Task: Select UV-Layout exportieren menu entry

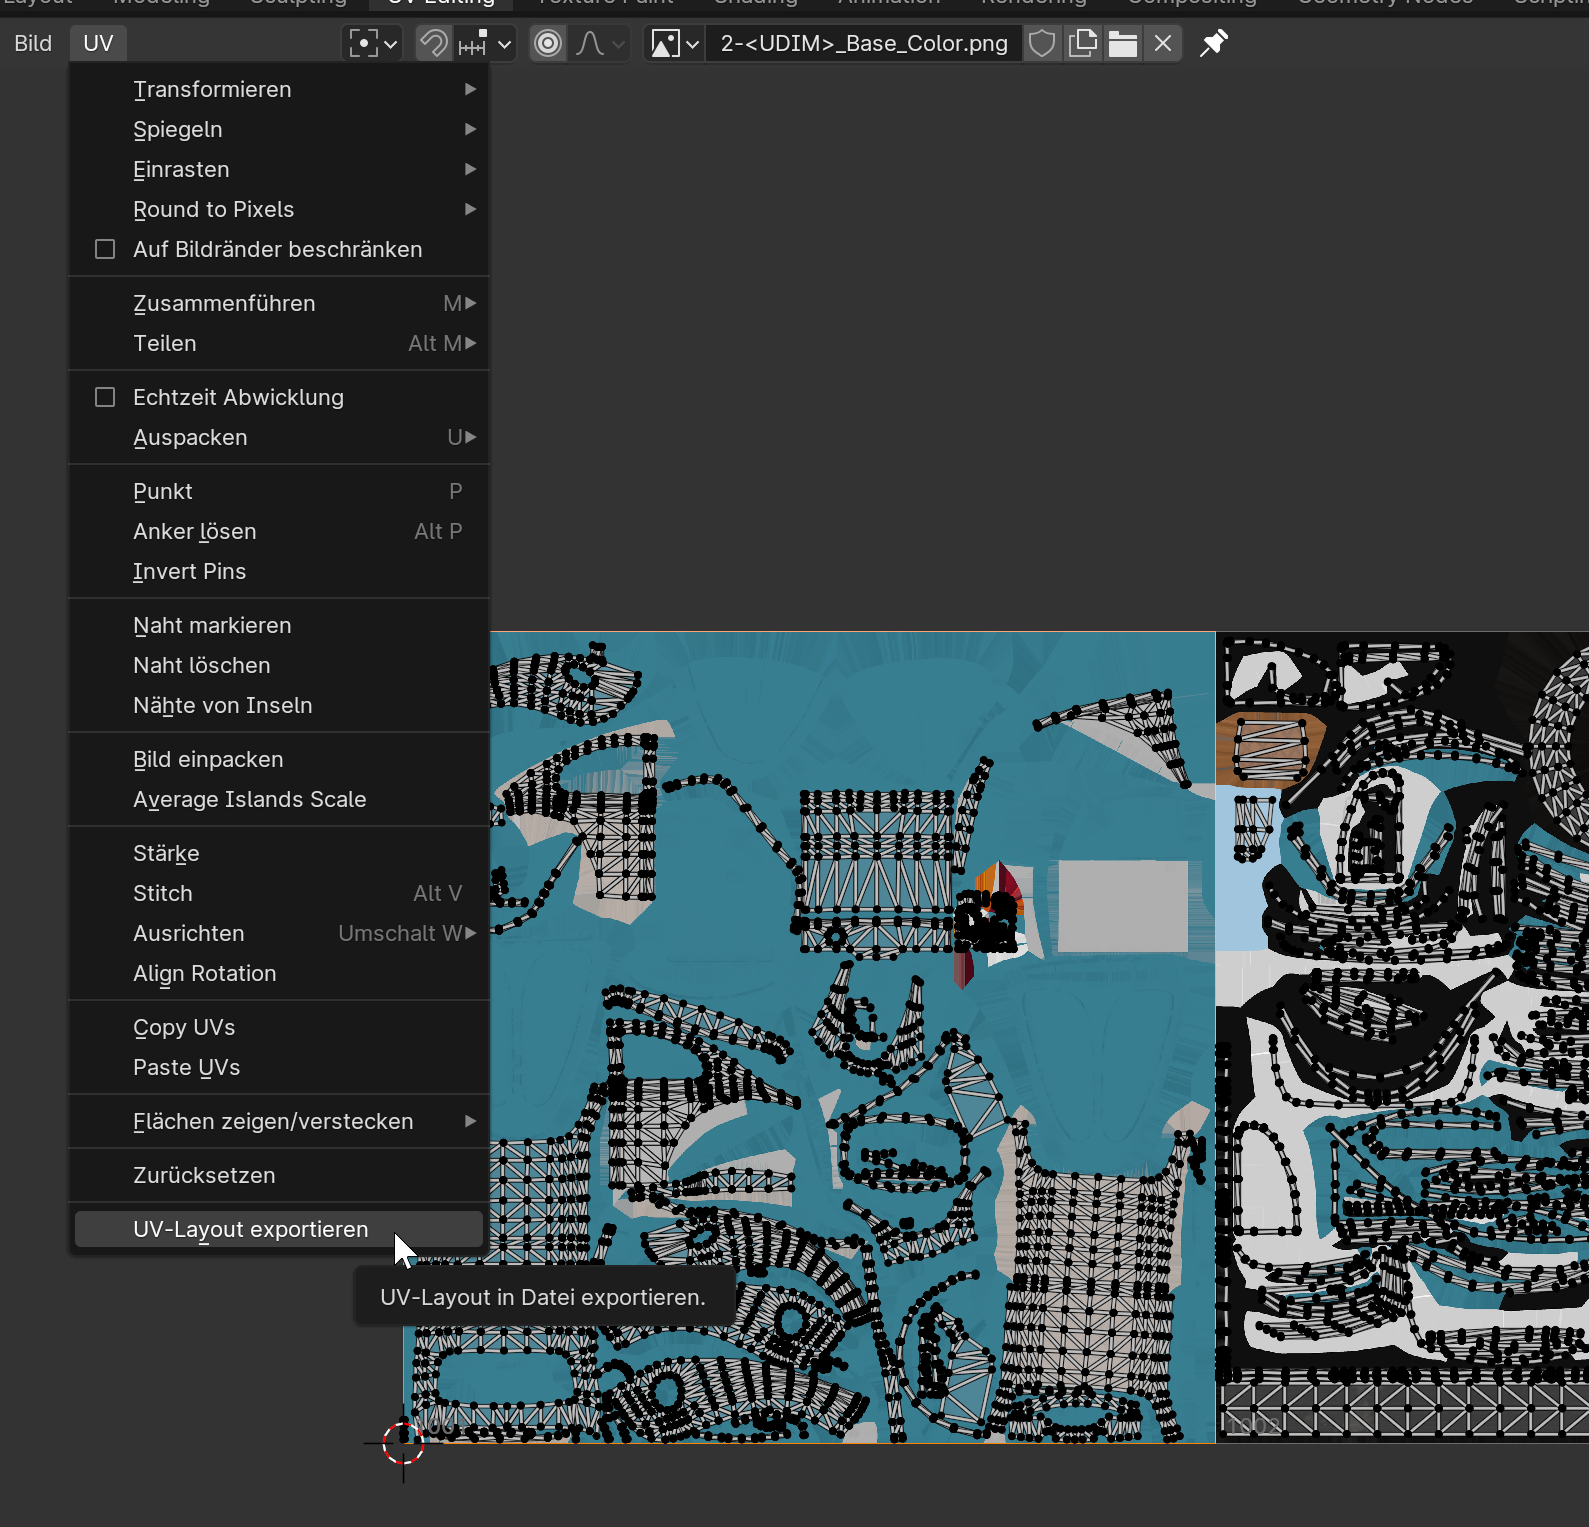Action: (251, 1229)
